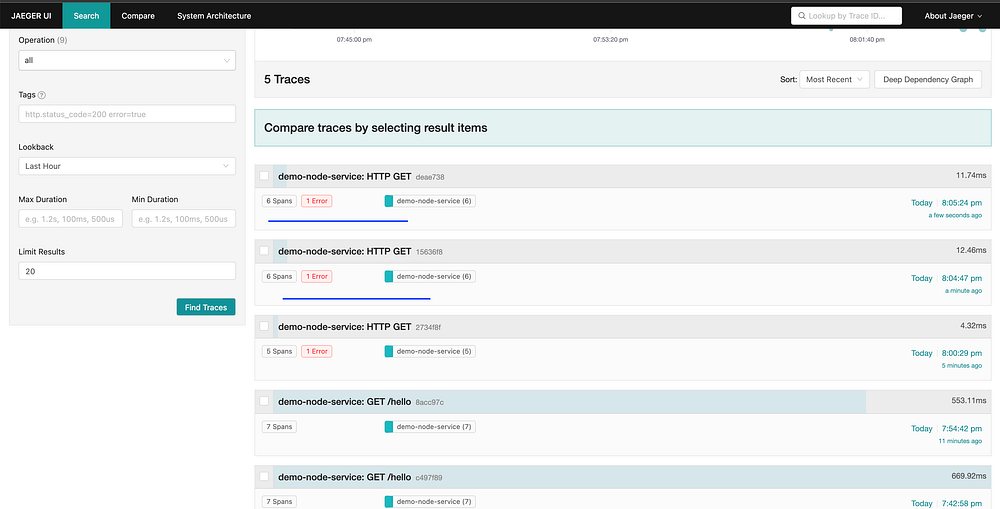Click the magnifier icon in Trace ID lookup
Screen dimensions: 1000x509
[802, 16]
